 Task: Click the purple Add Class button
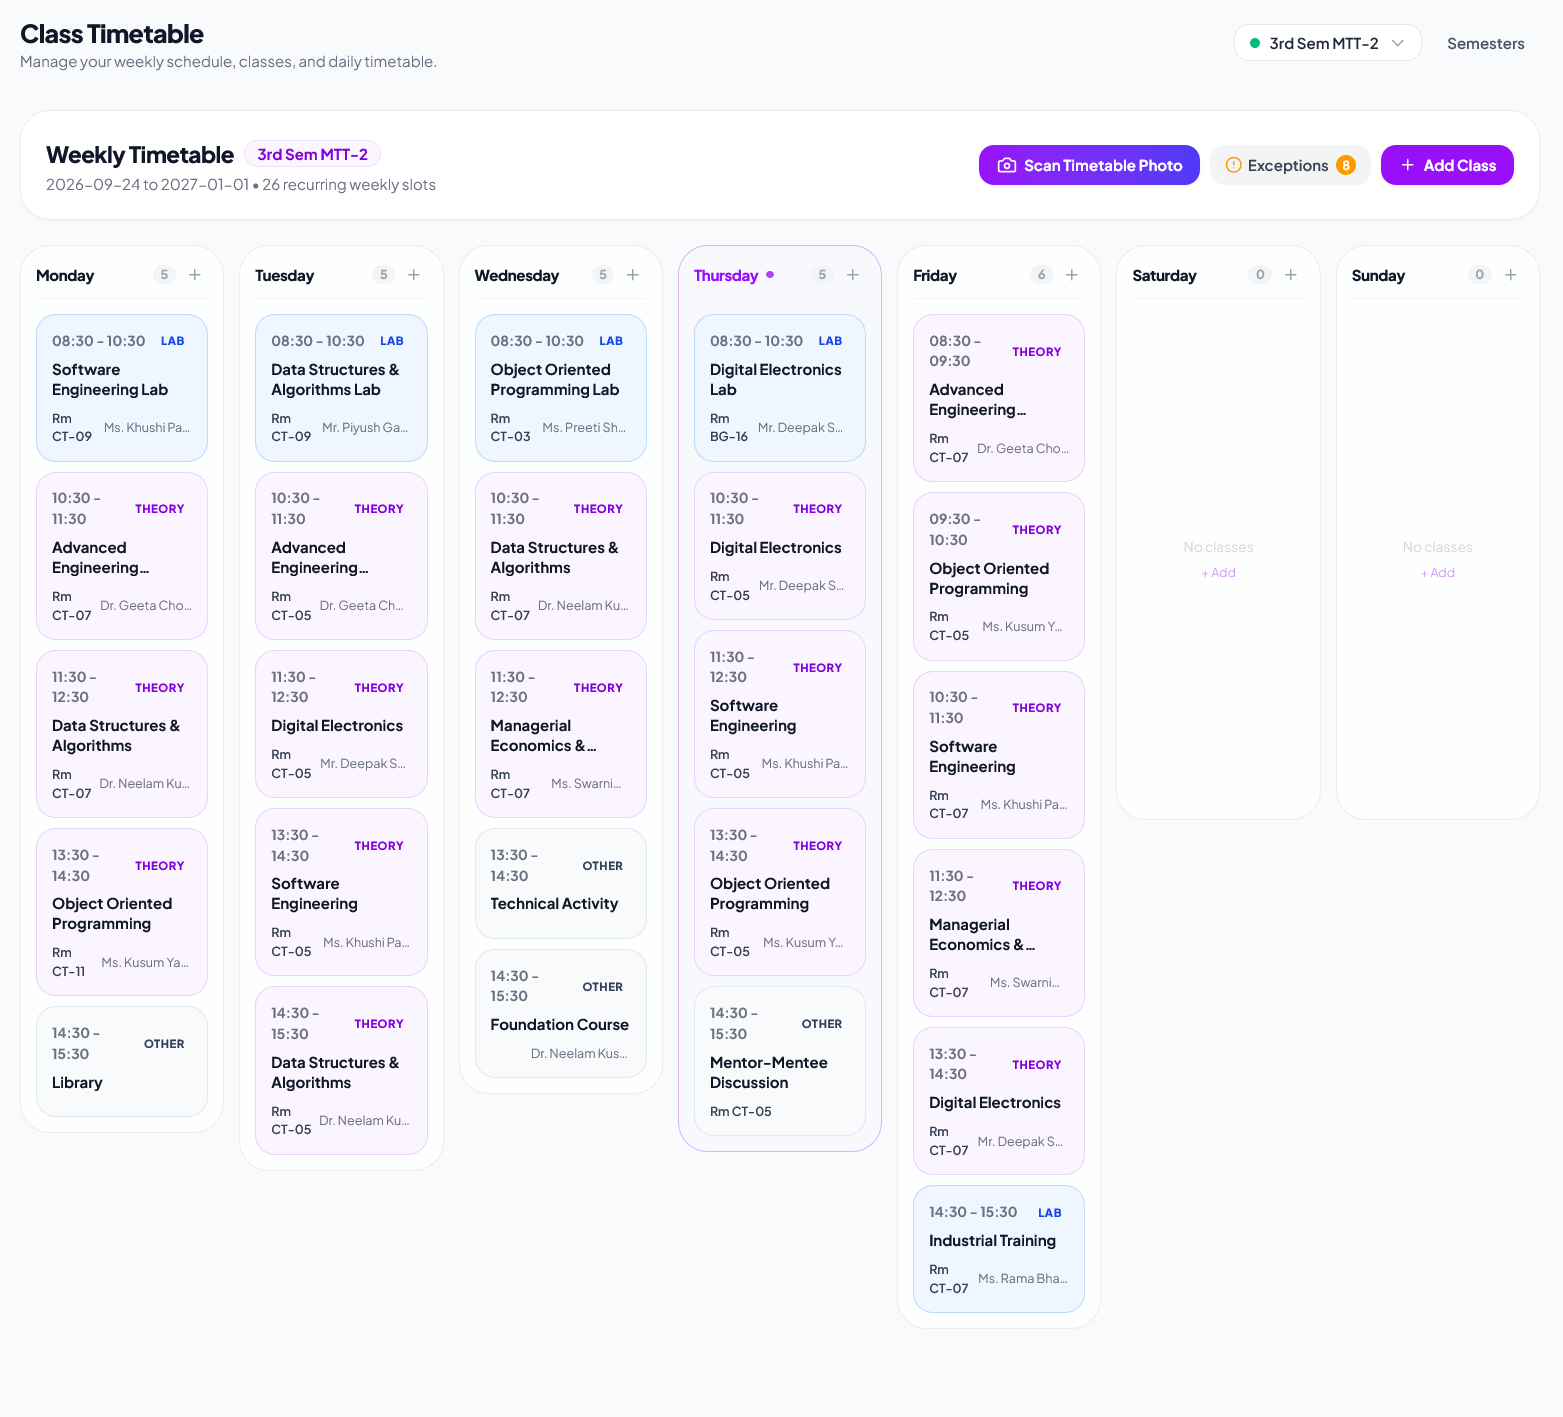(x=1447, y=165)
